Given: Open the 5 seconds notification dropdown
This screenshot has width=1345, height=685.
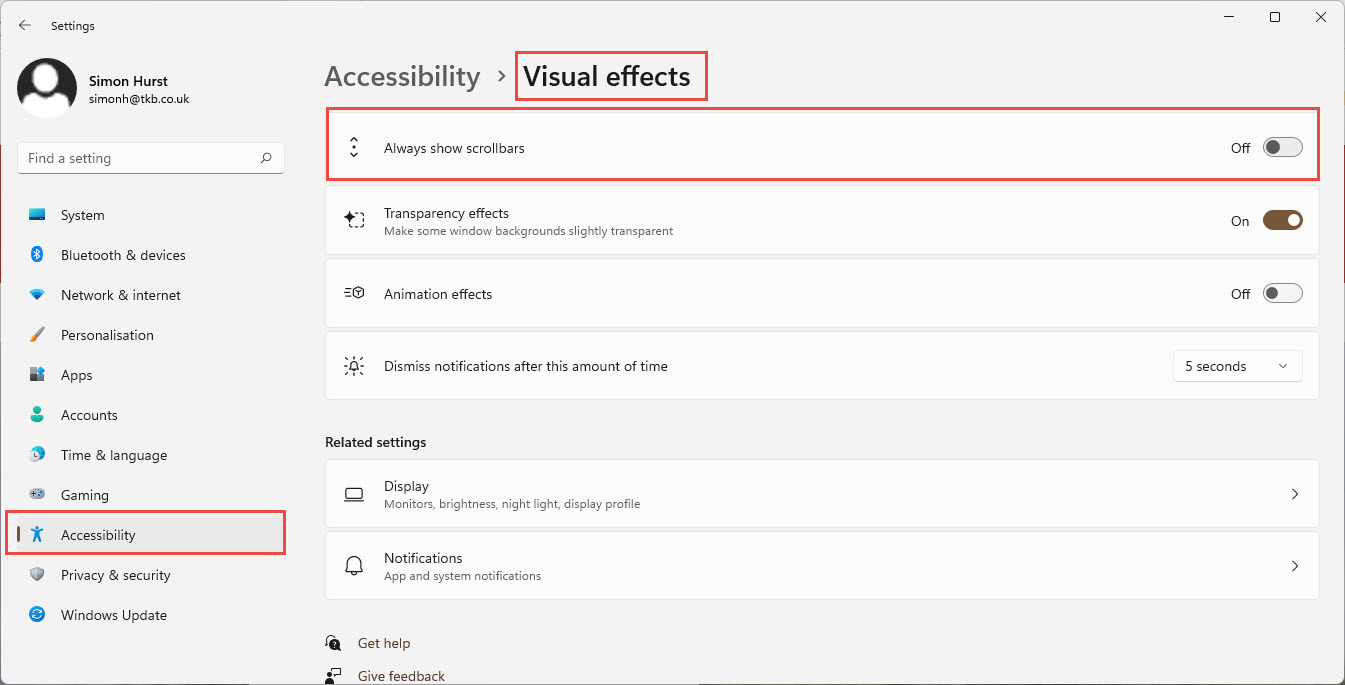Looking at the screenshot, I should [1237, 366].
